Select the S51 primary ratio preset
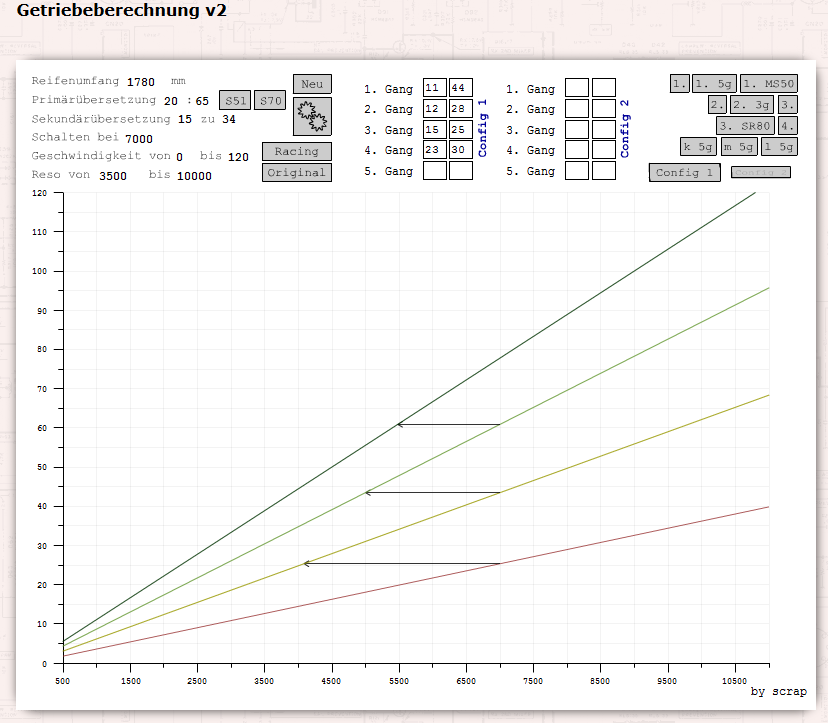828x723 pixels. click(x=235, y=101)
